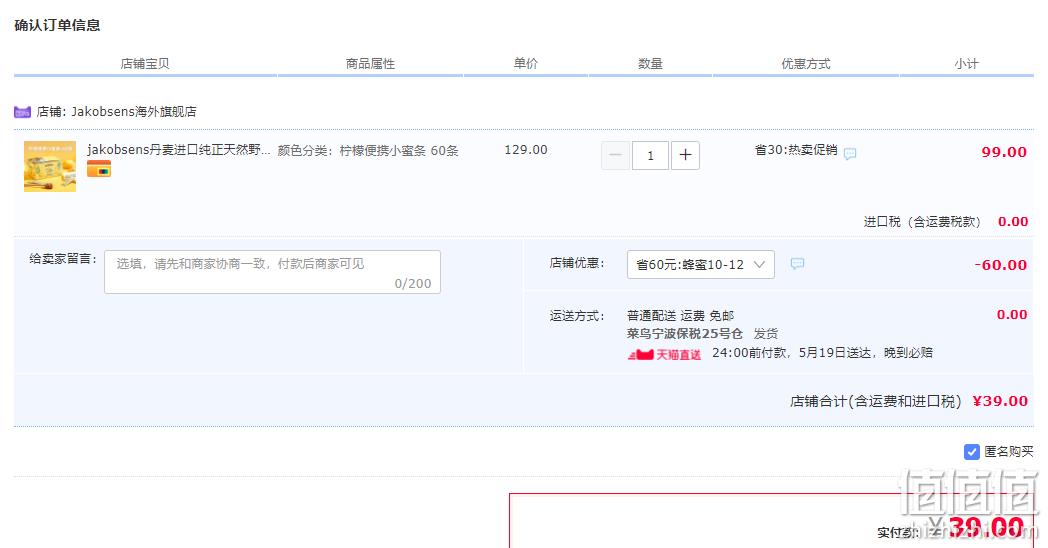Click info bubble beside shop discount dropdown
This screenshot has width=1048, height=548.
[797, 264]
